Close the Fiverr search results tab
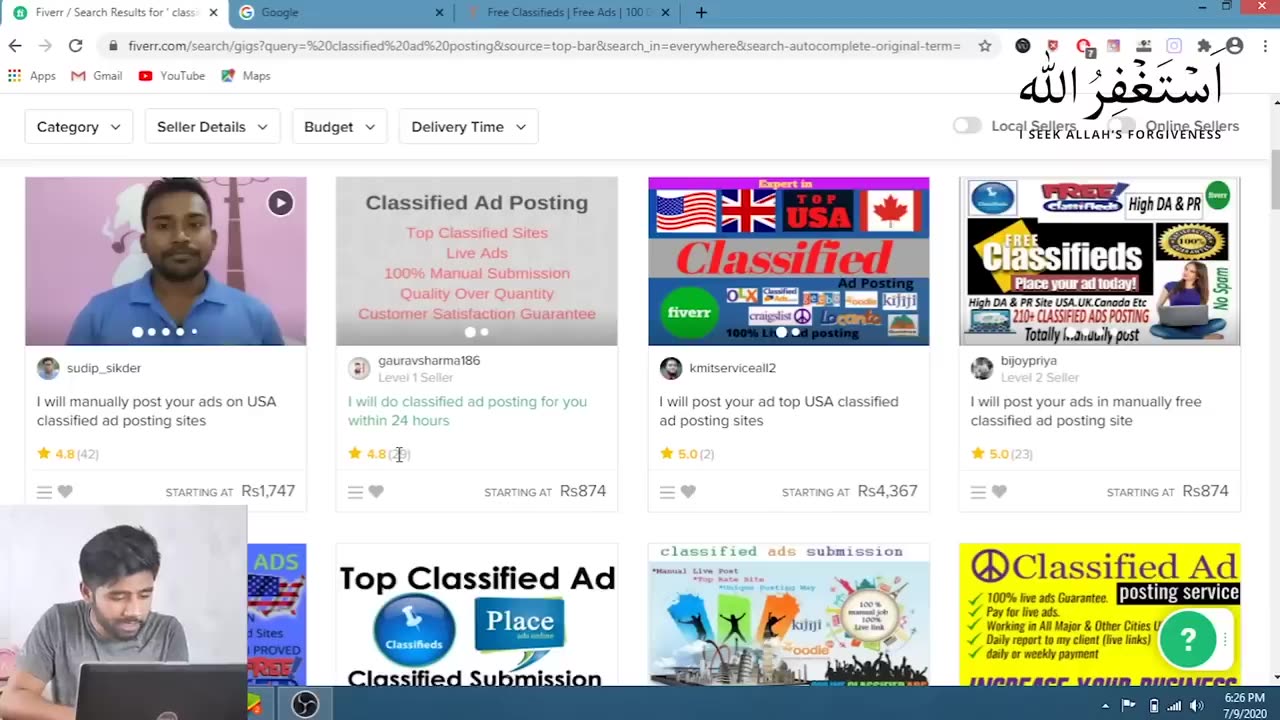 click(x=213, y=13)
